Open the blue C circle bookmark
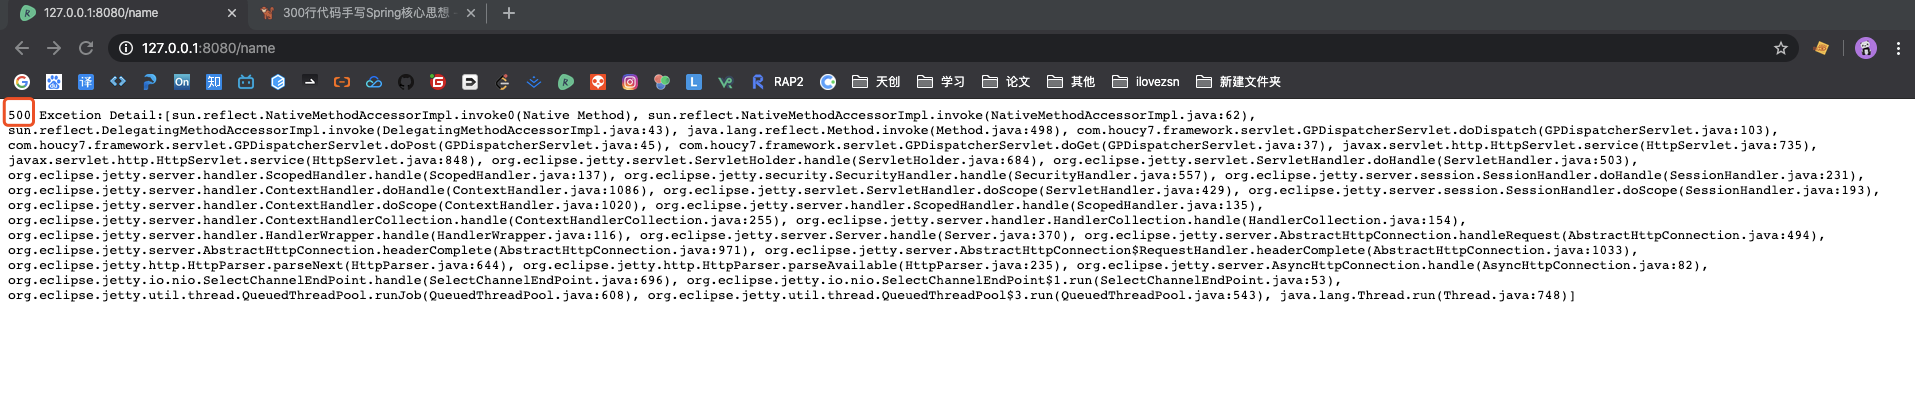The height and width of the screenshot is (400, 1915). click(828, 82)
